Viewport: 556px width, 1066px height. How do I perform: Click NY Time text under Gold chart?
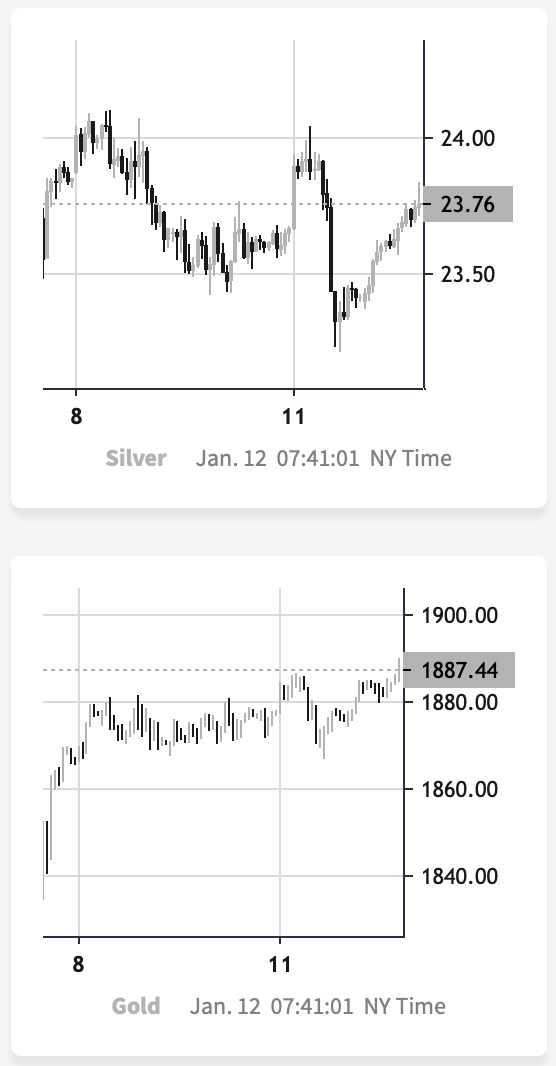click(x=405, y=1006)
